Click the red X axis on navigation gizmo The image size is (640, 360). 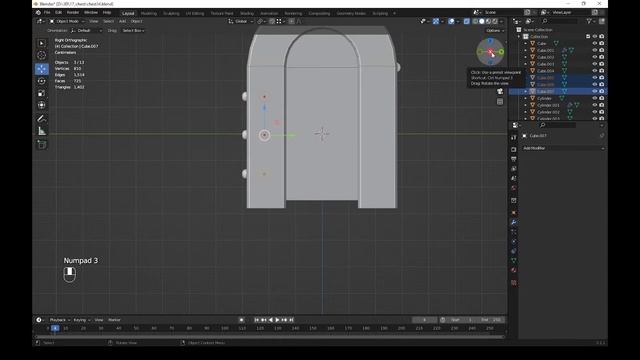(491, 52)
